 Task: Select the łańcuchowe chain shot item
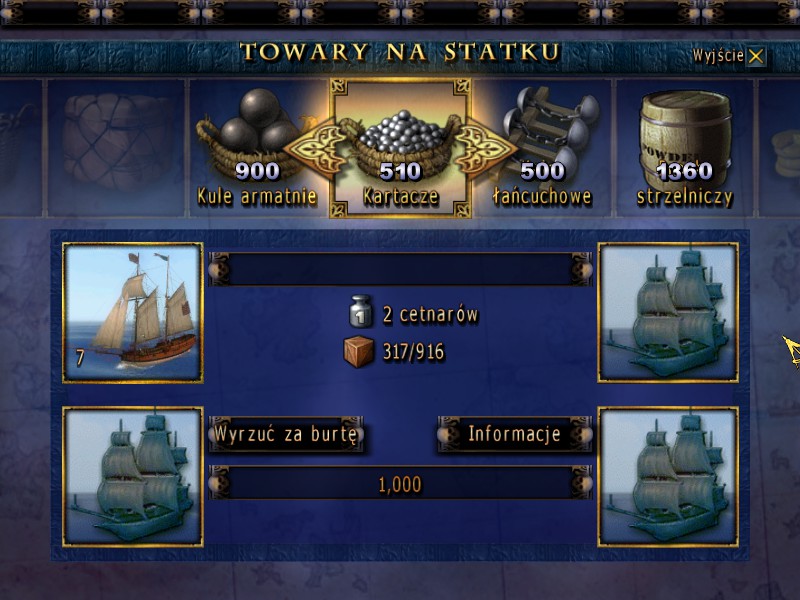[542, 148]
